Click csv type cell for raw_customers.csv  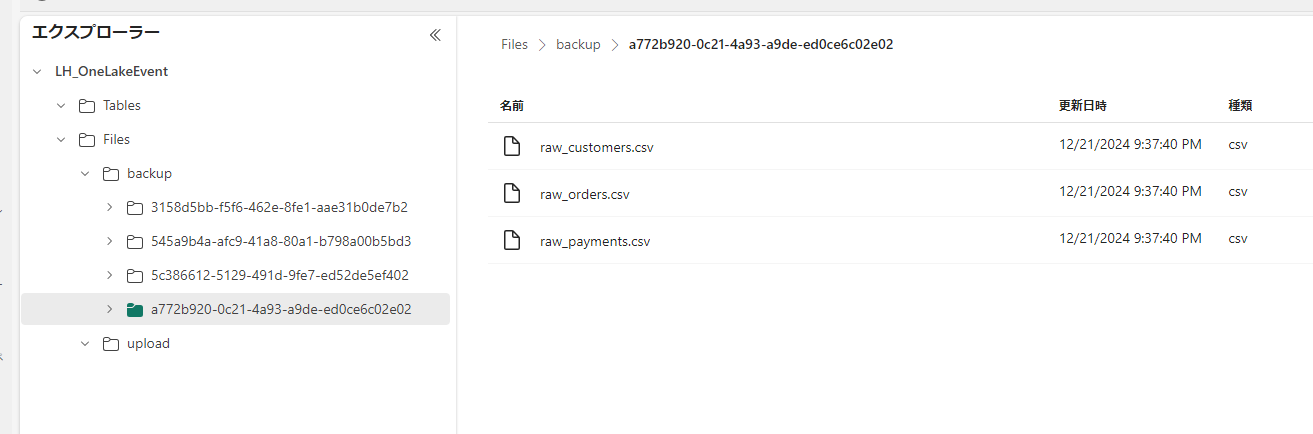tap(1238, 145)
